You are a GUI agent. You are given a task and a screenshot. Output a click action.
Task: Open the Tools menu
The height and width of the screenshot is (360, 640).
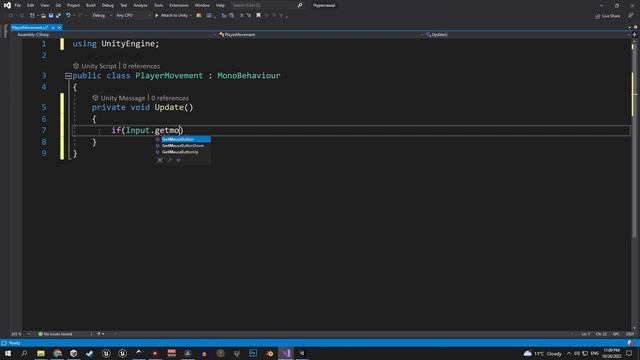[x=158, y=5]
